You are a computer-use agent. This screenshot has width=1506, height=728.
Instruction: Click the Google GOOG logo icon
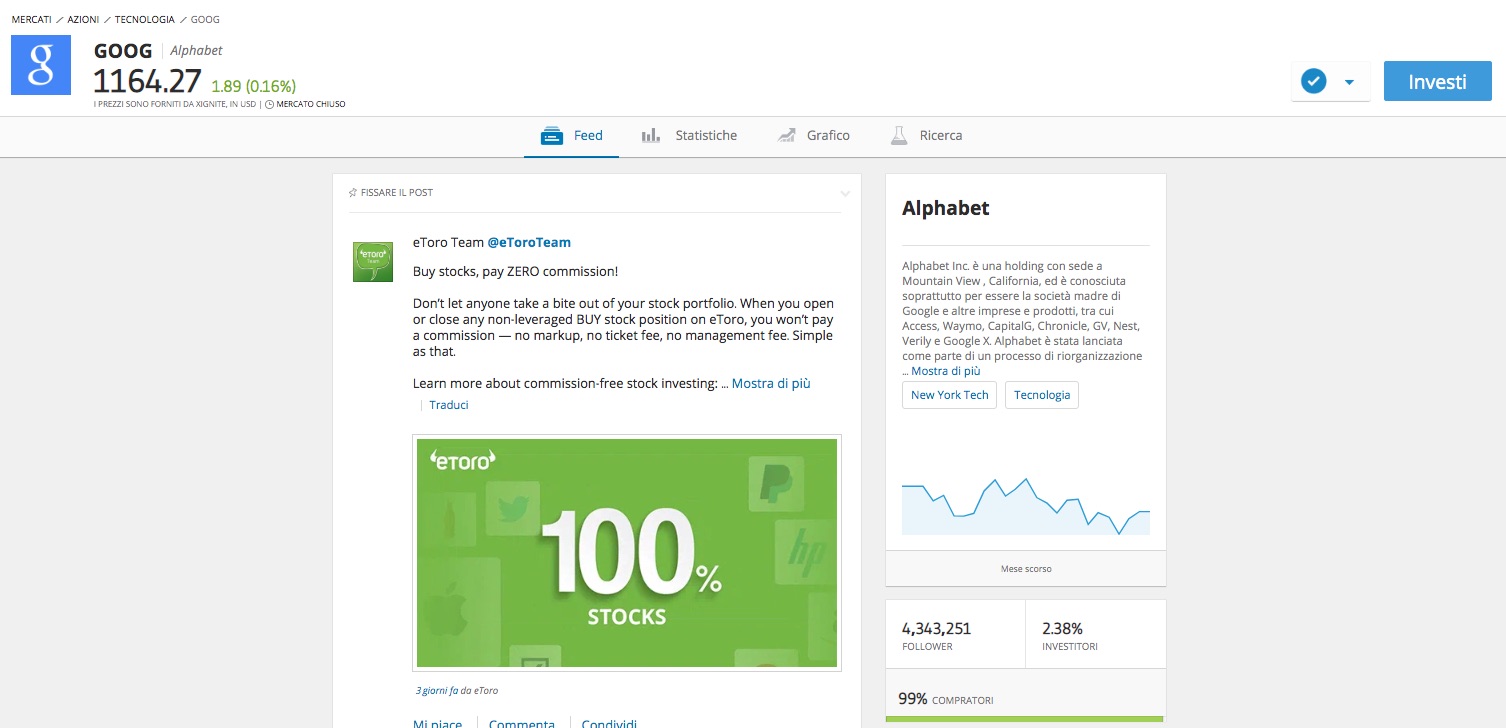(x=41, y=65)
